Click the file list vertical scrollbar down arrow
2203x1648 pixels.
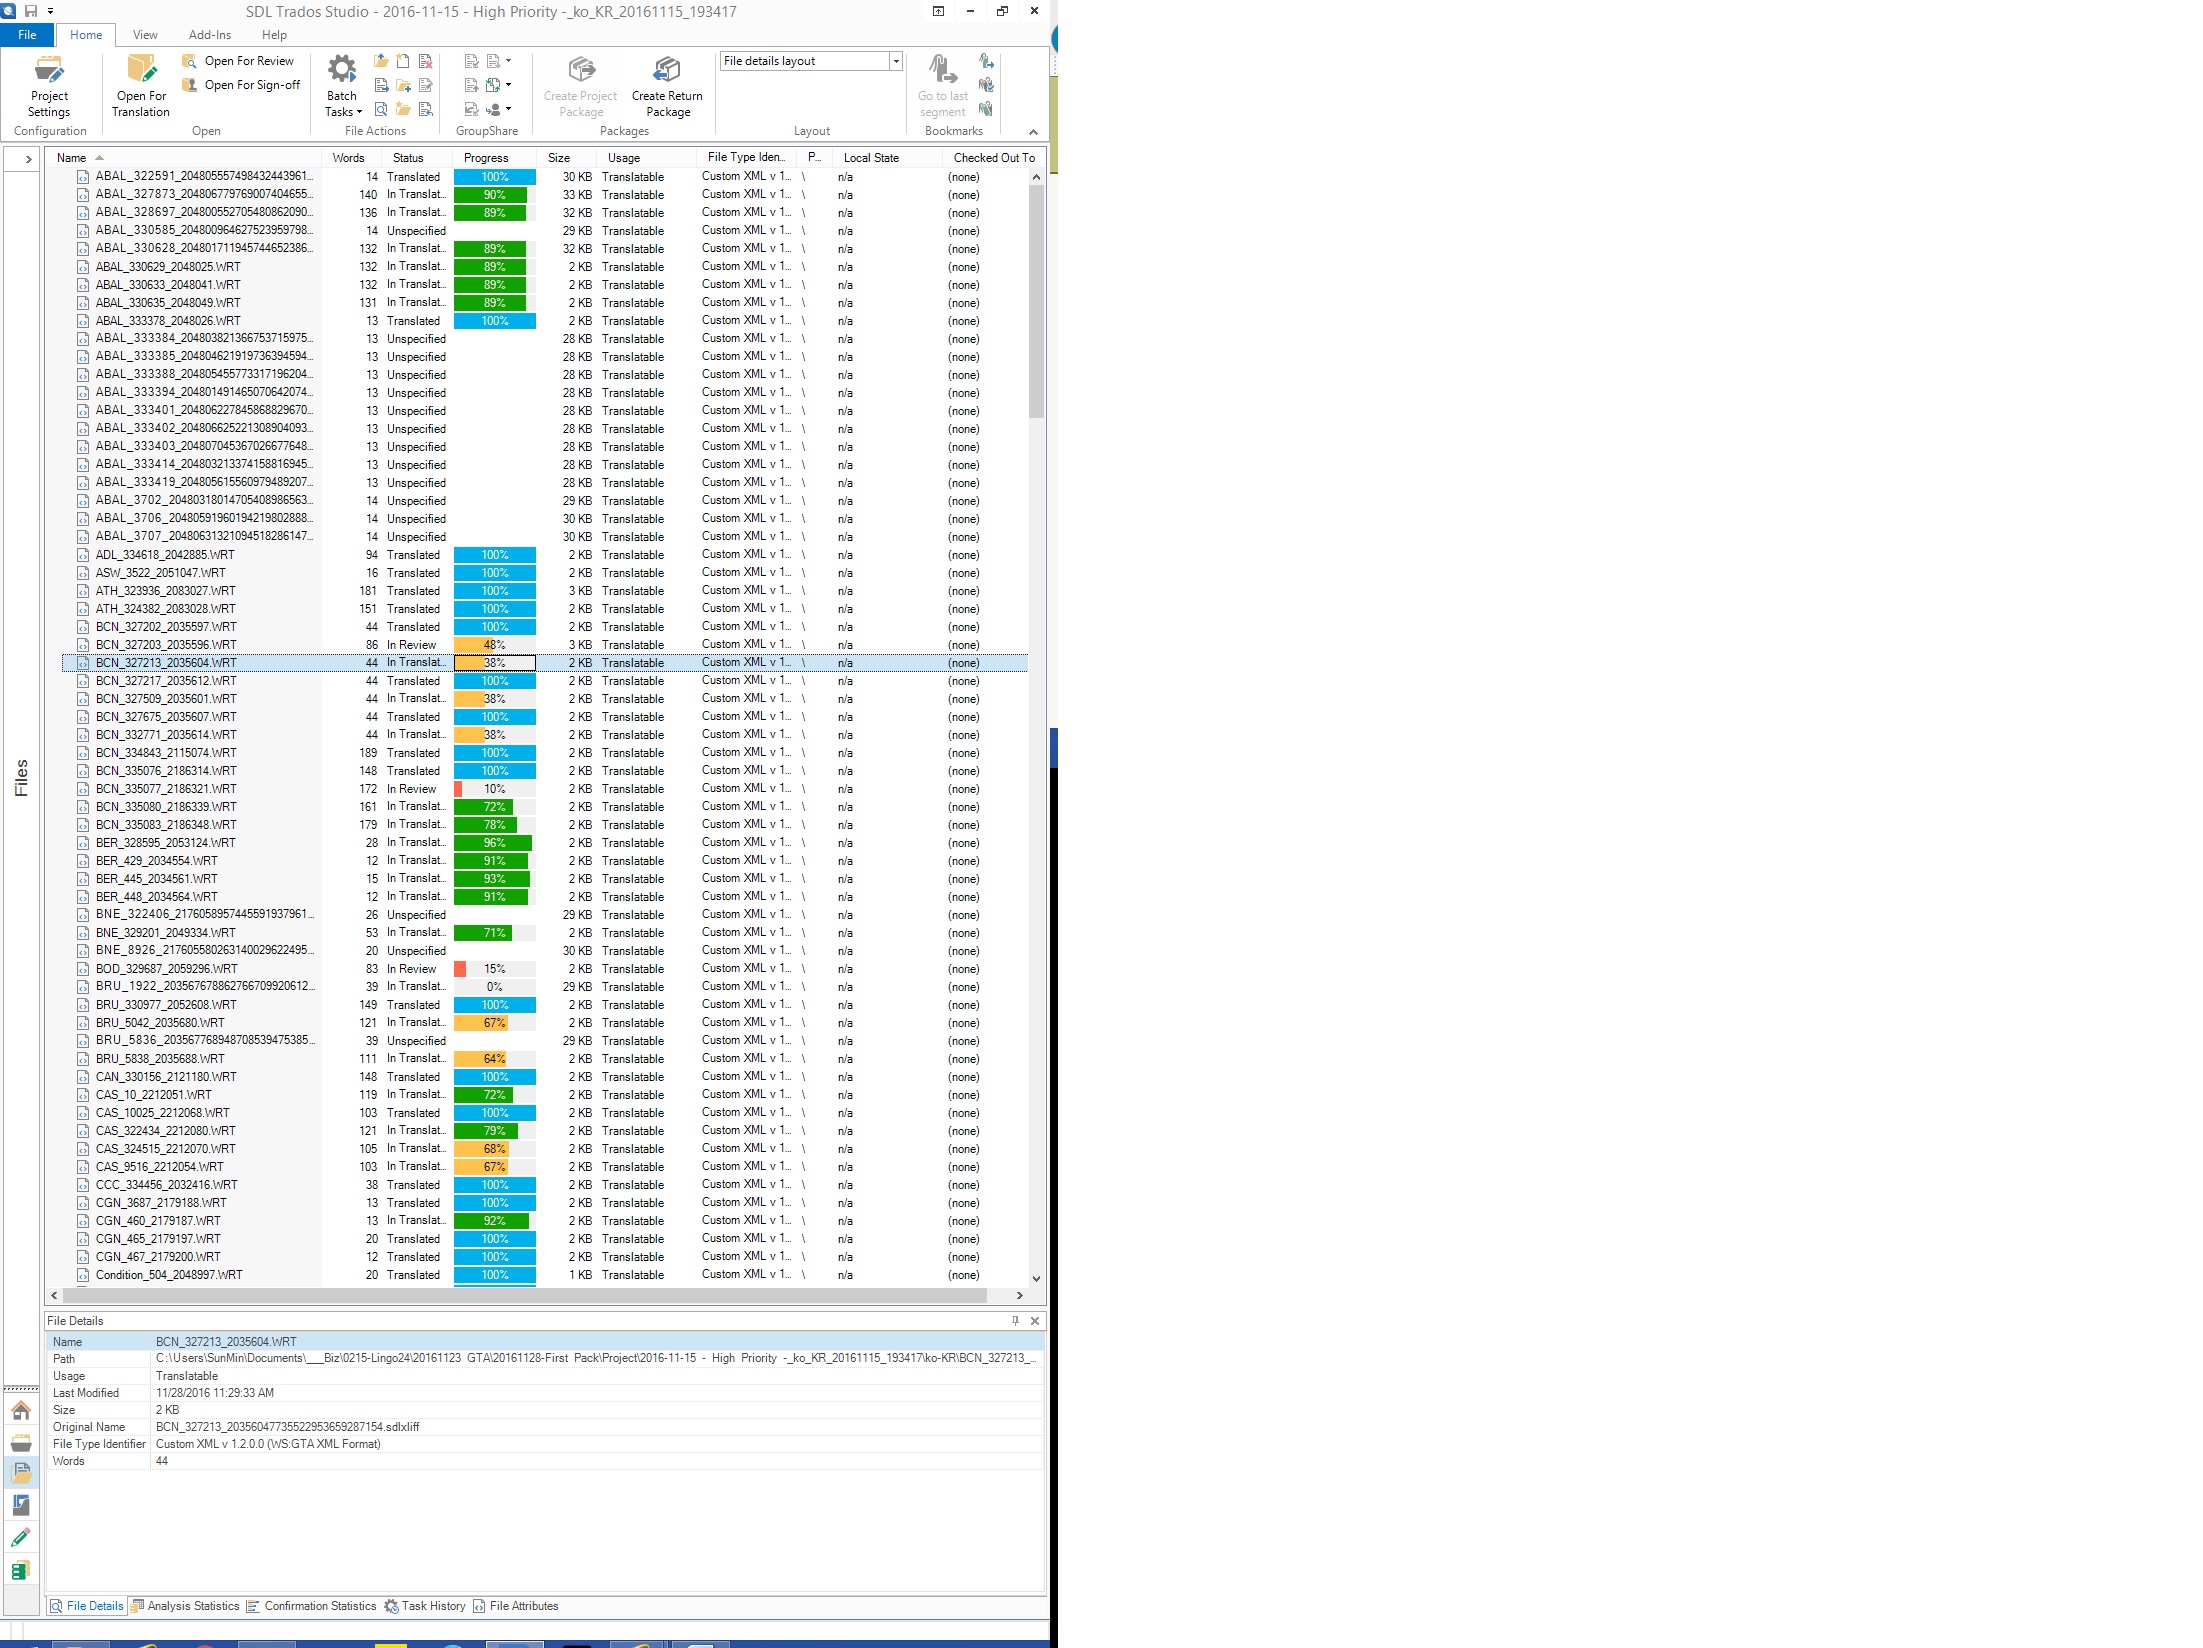coord(1036,1278)
